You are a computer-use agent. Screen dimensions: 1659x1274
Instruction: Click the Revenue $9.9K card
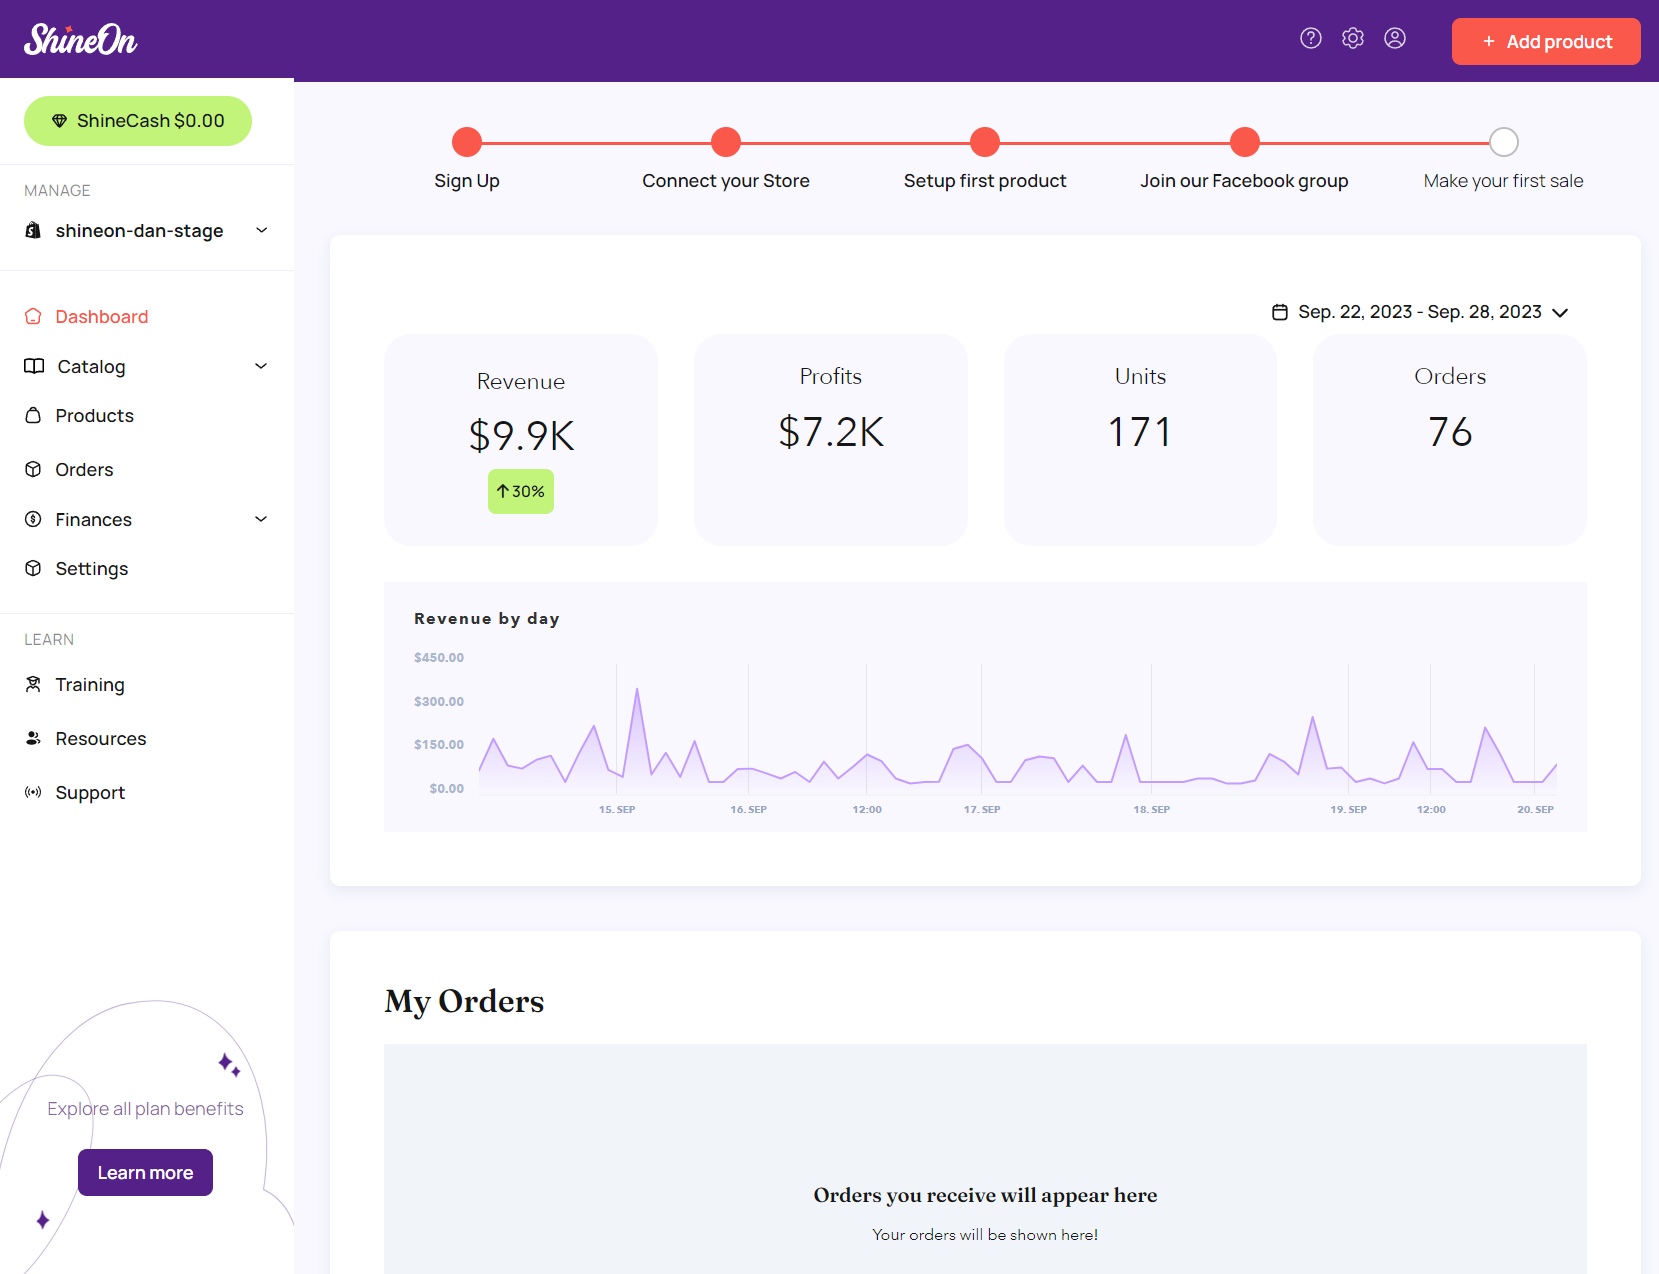point(521,440)
